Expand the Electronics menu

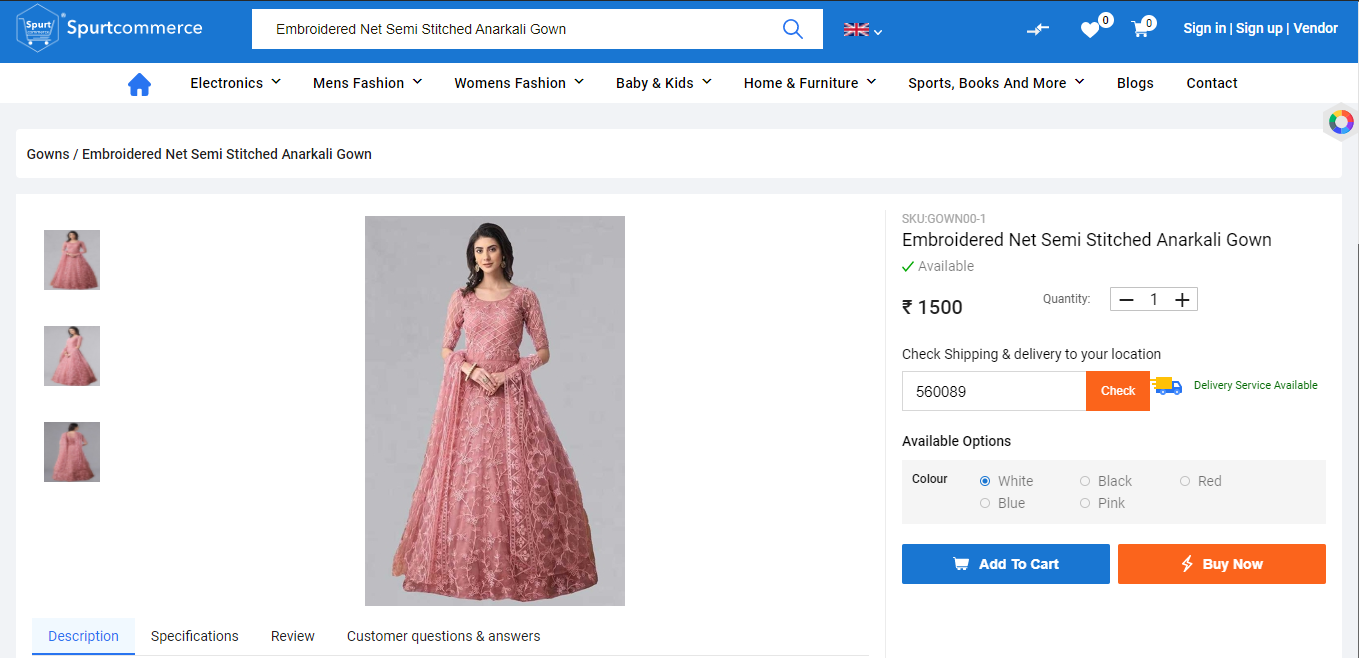(x=235, y=83)
